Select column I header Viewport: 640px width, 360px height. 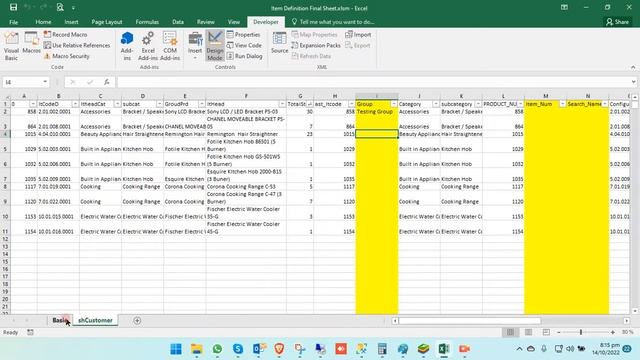[377, 96]
